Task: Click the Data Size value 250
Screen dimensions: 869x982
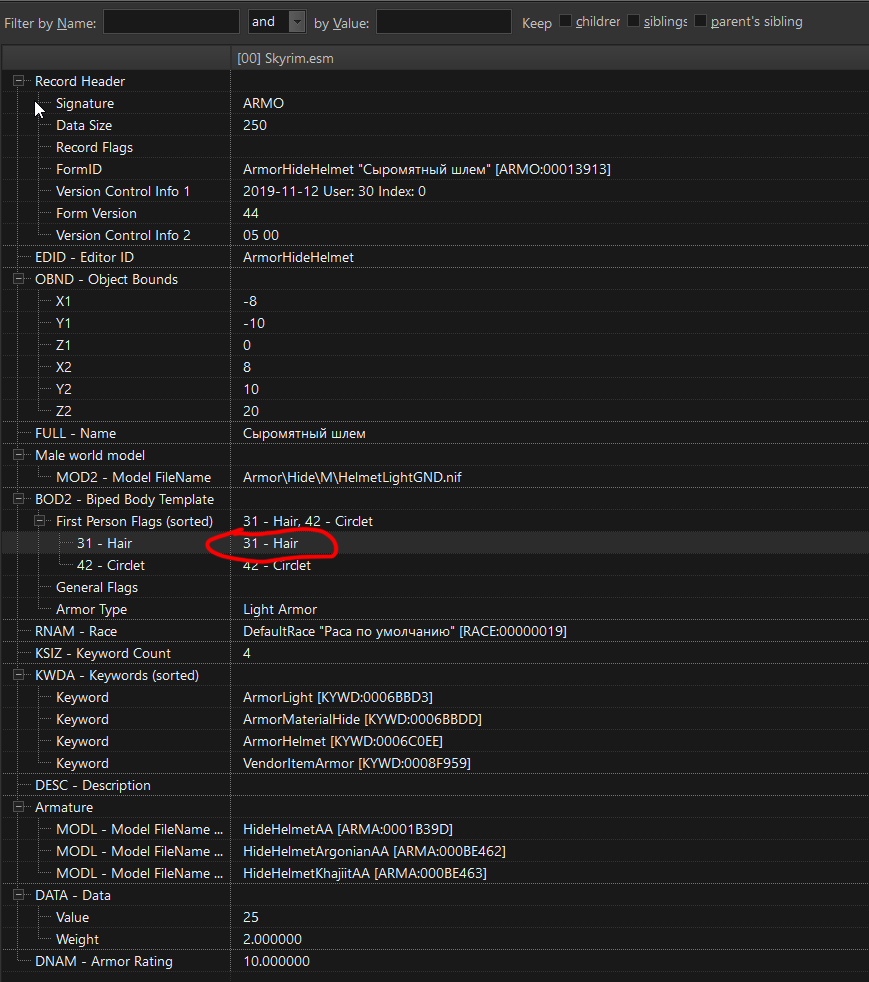Action: [255, 125]
